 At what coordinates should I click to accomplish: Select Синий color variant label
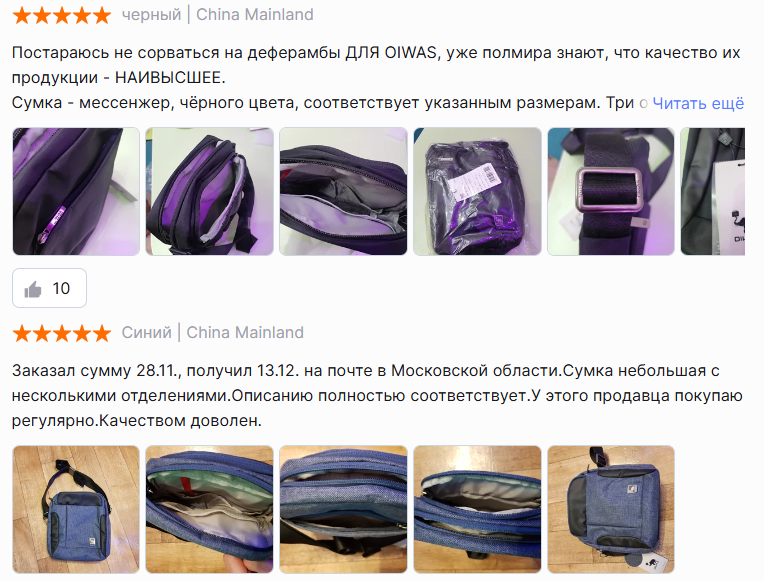(x=146, y=333)
